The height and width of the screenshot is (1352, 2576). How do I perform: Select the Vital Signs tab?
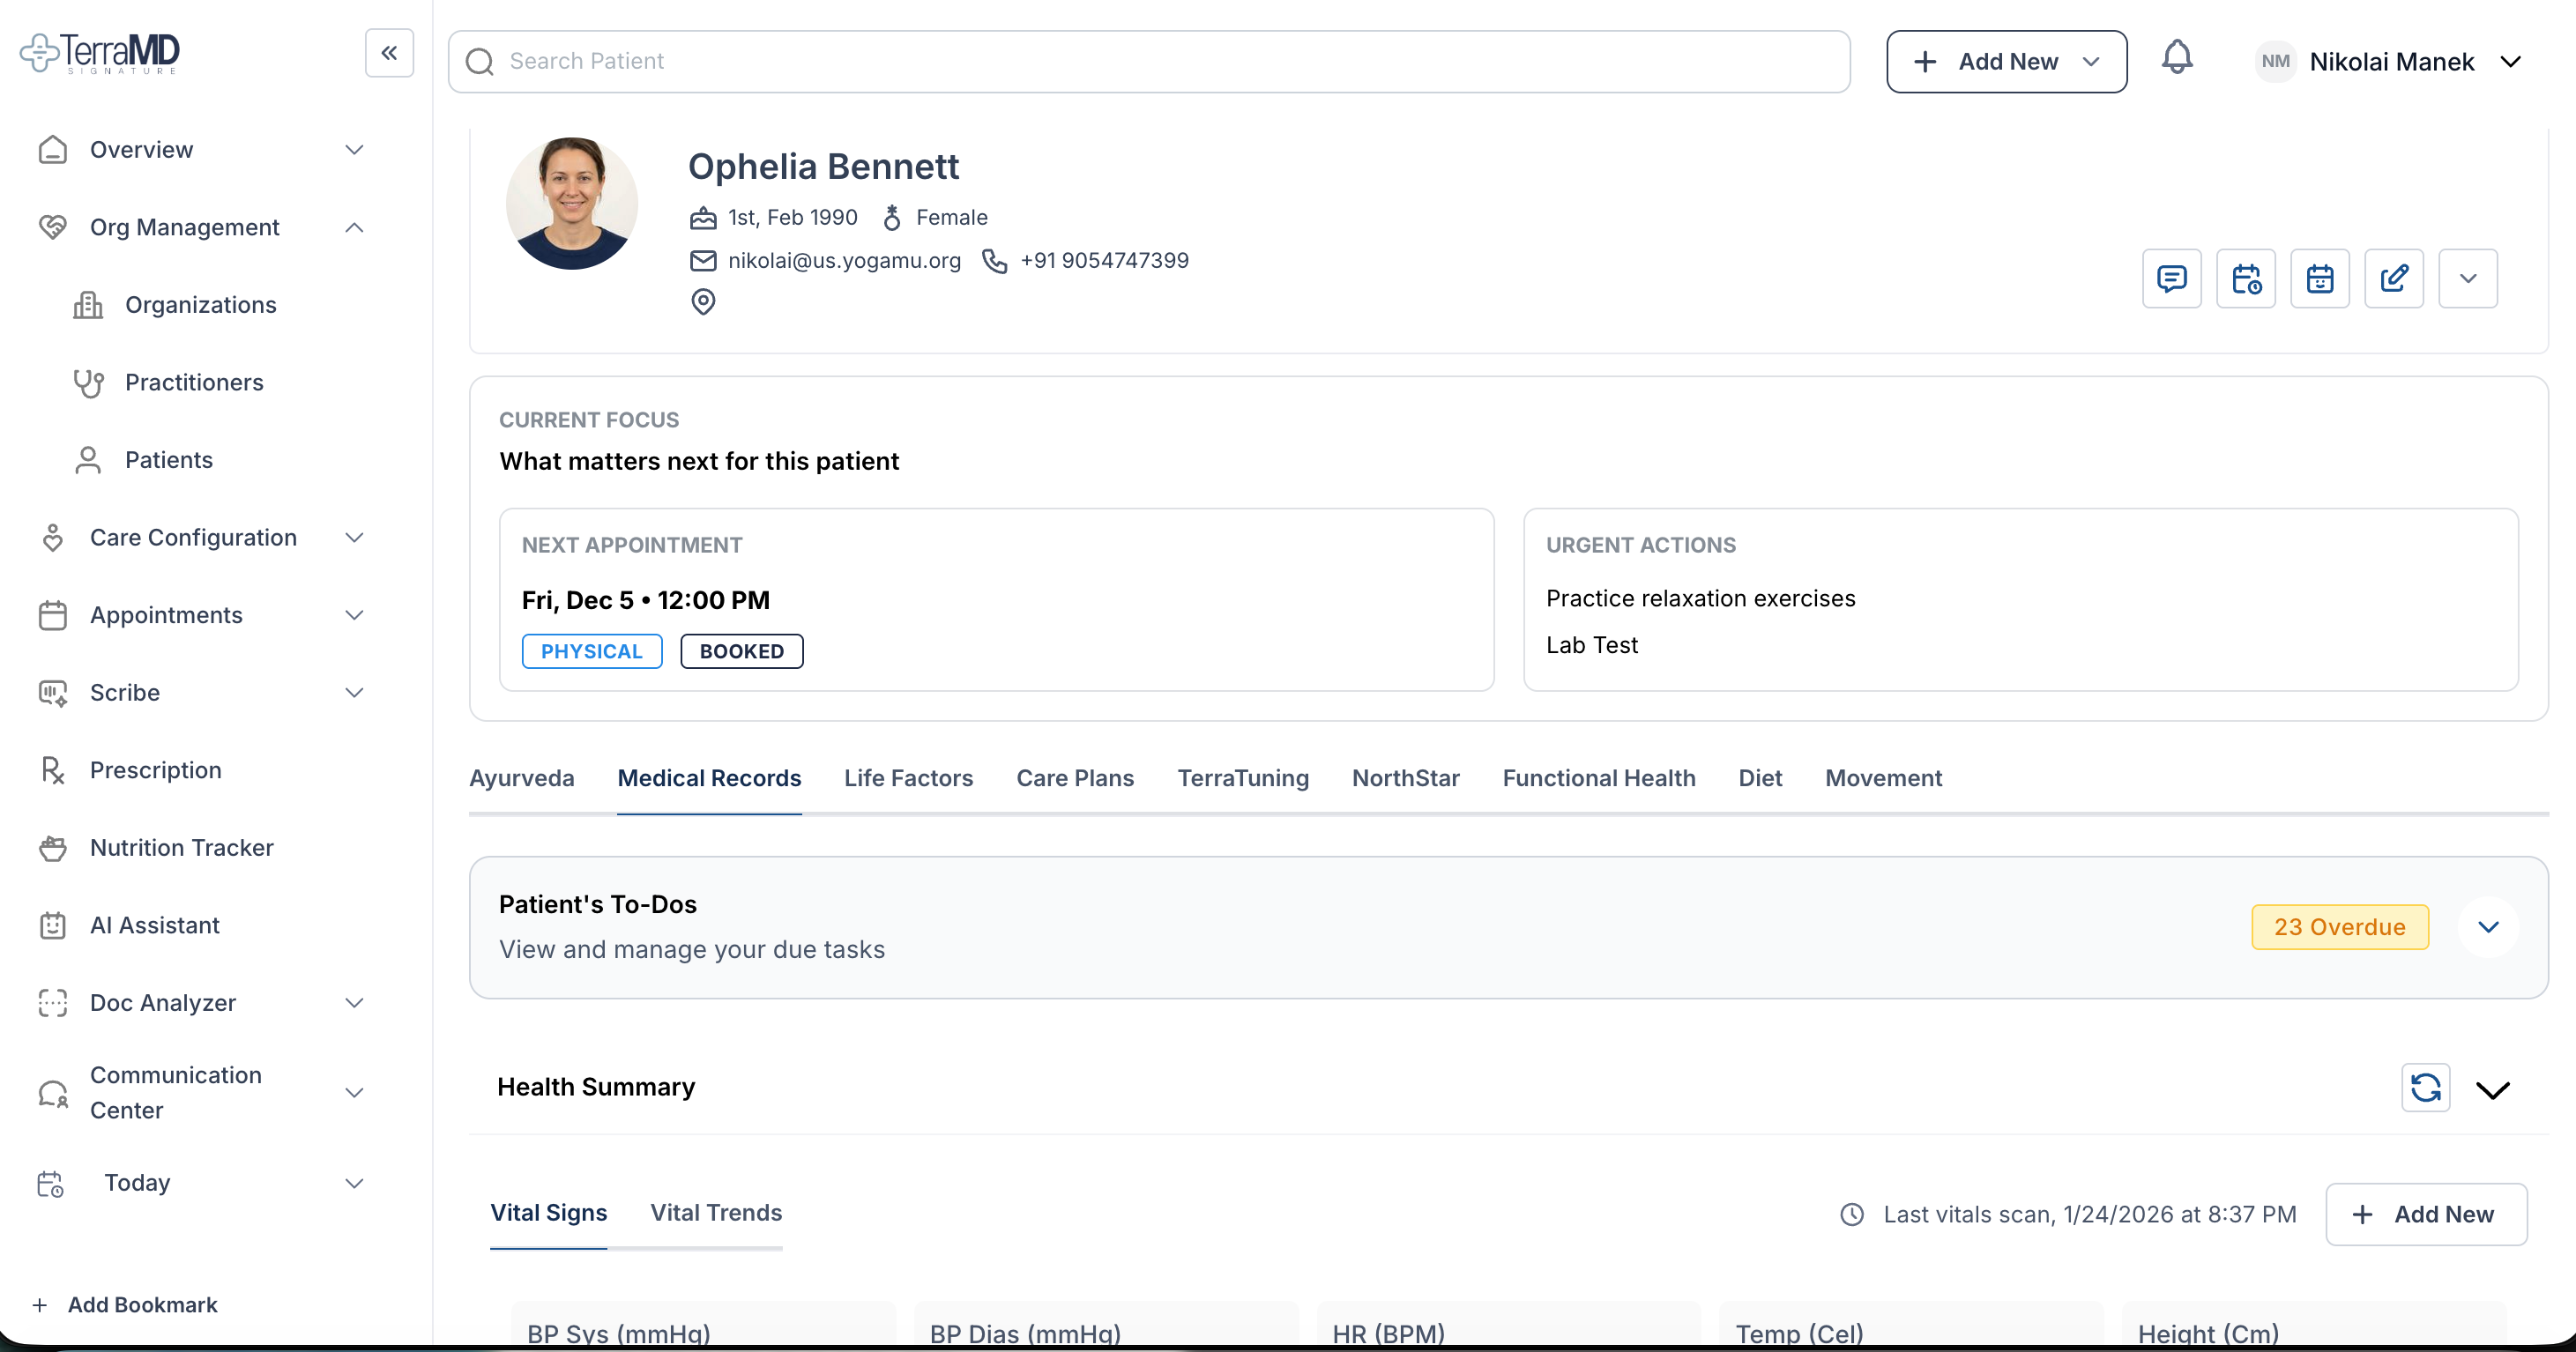(548, 1212)
